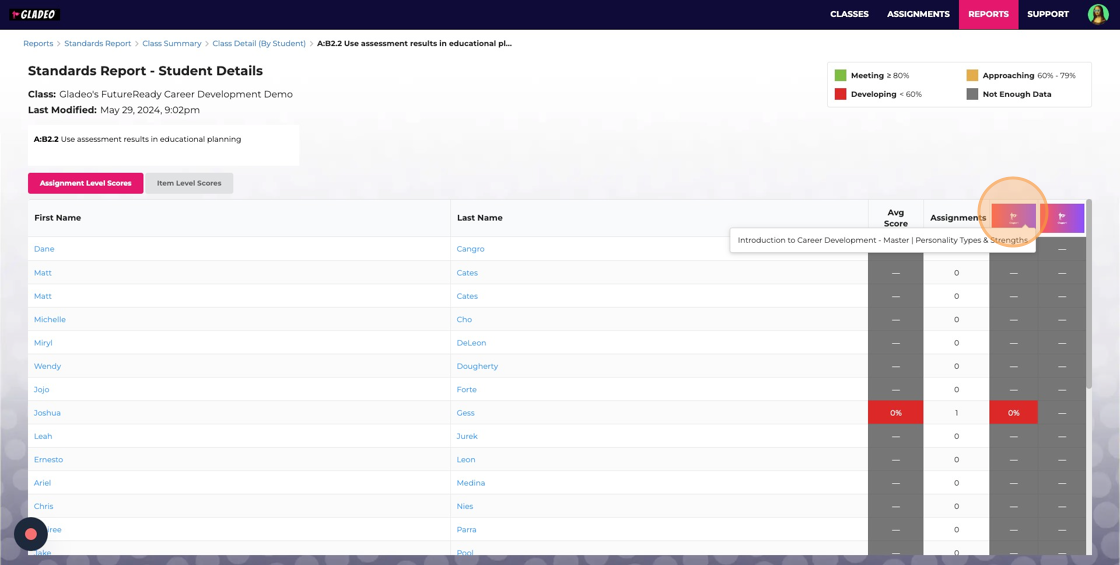This screenshot has height=565, width=1120.
Task: Open the Gess last name link
Action: click(465, 413)
